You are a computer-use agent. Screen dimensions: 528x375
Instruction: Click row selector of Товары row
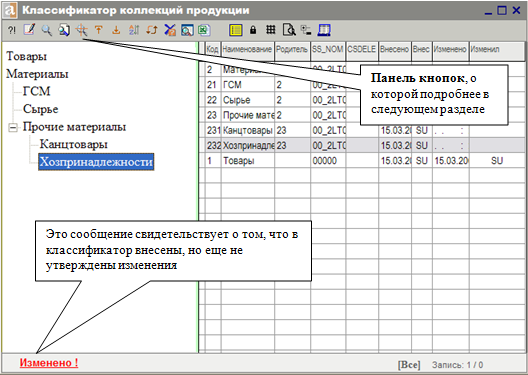pyautogui.click(x=202, y=161)
